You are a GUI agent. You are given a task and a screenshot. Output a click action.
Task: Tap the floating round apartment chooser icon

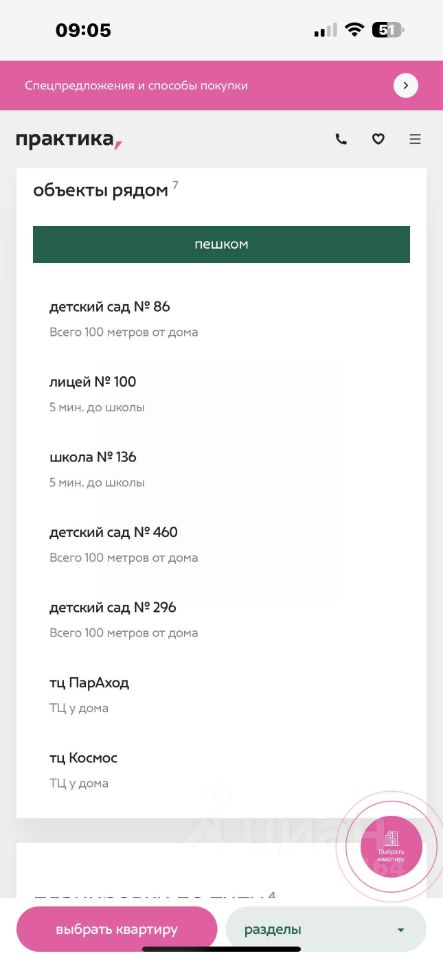(x=391, y=847)
